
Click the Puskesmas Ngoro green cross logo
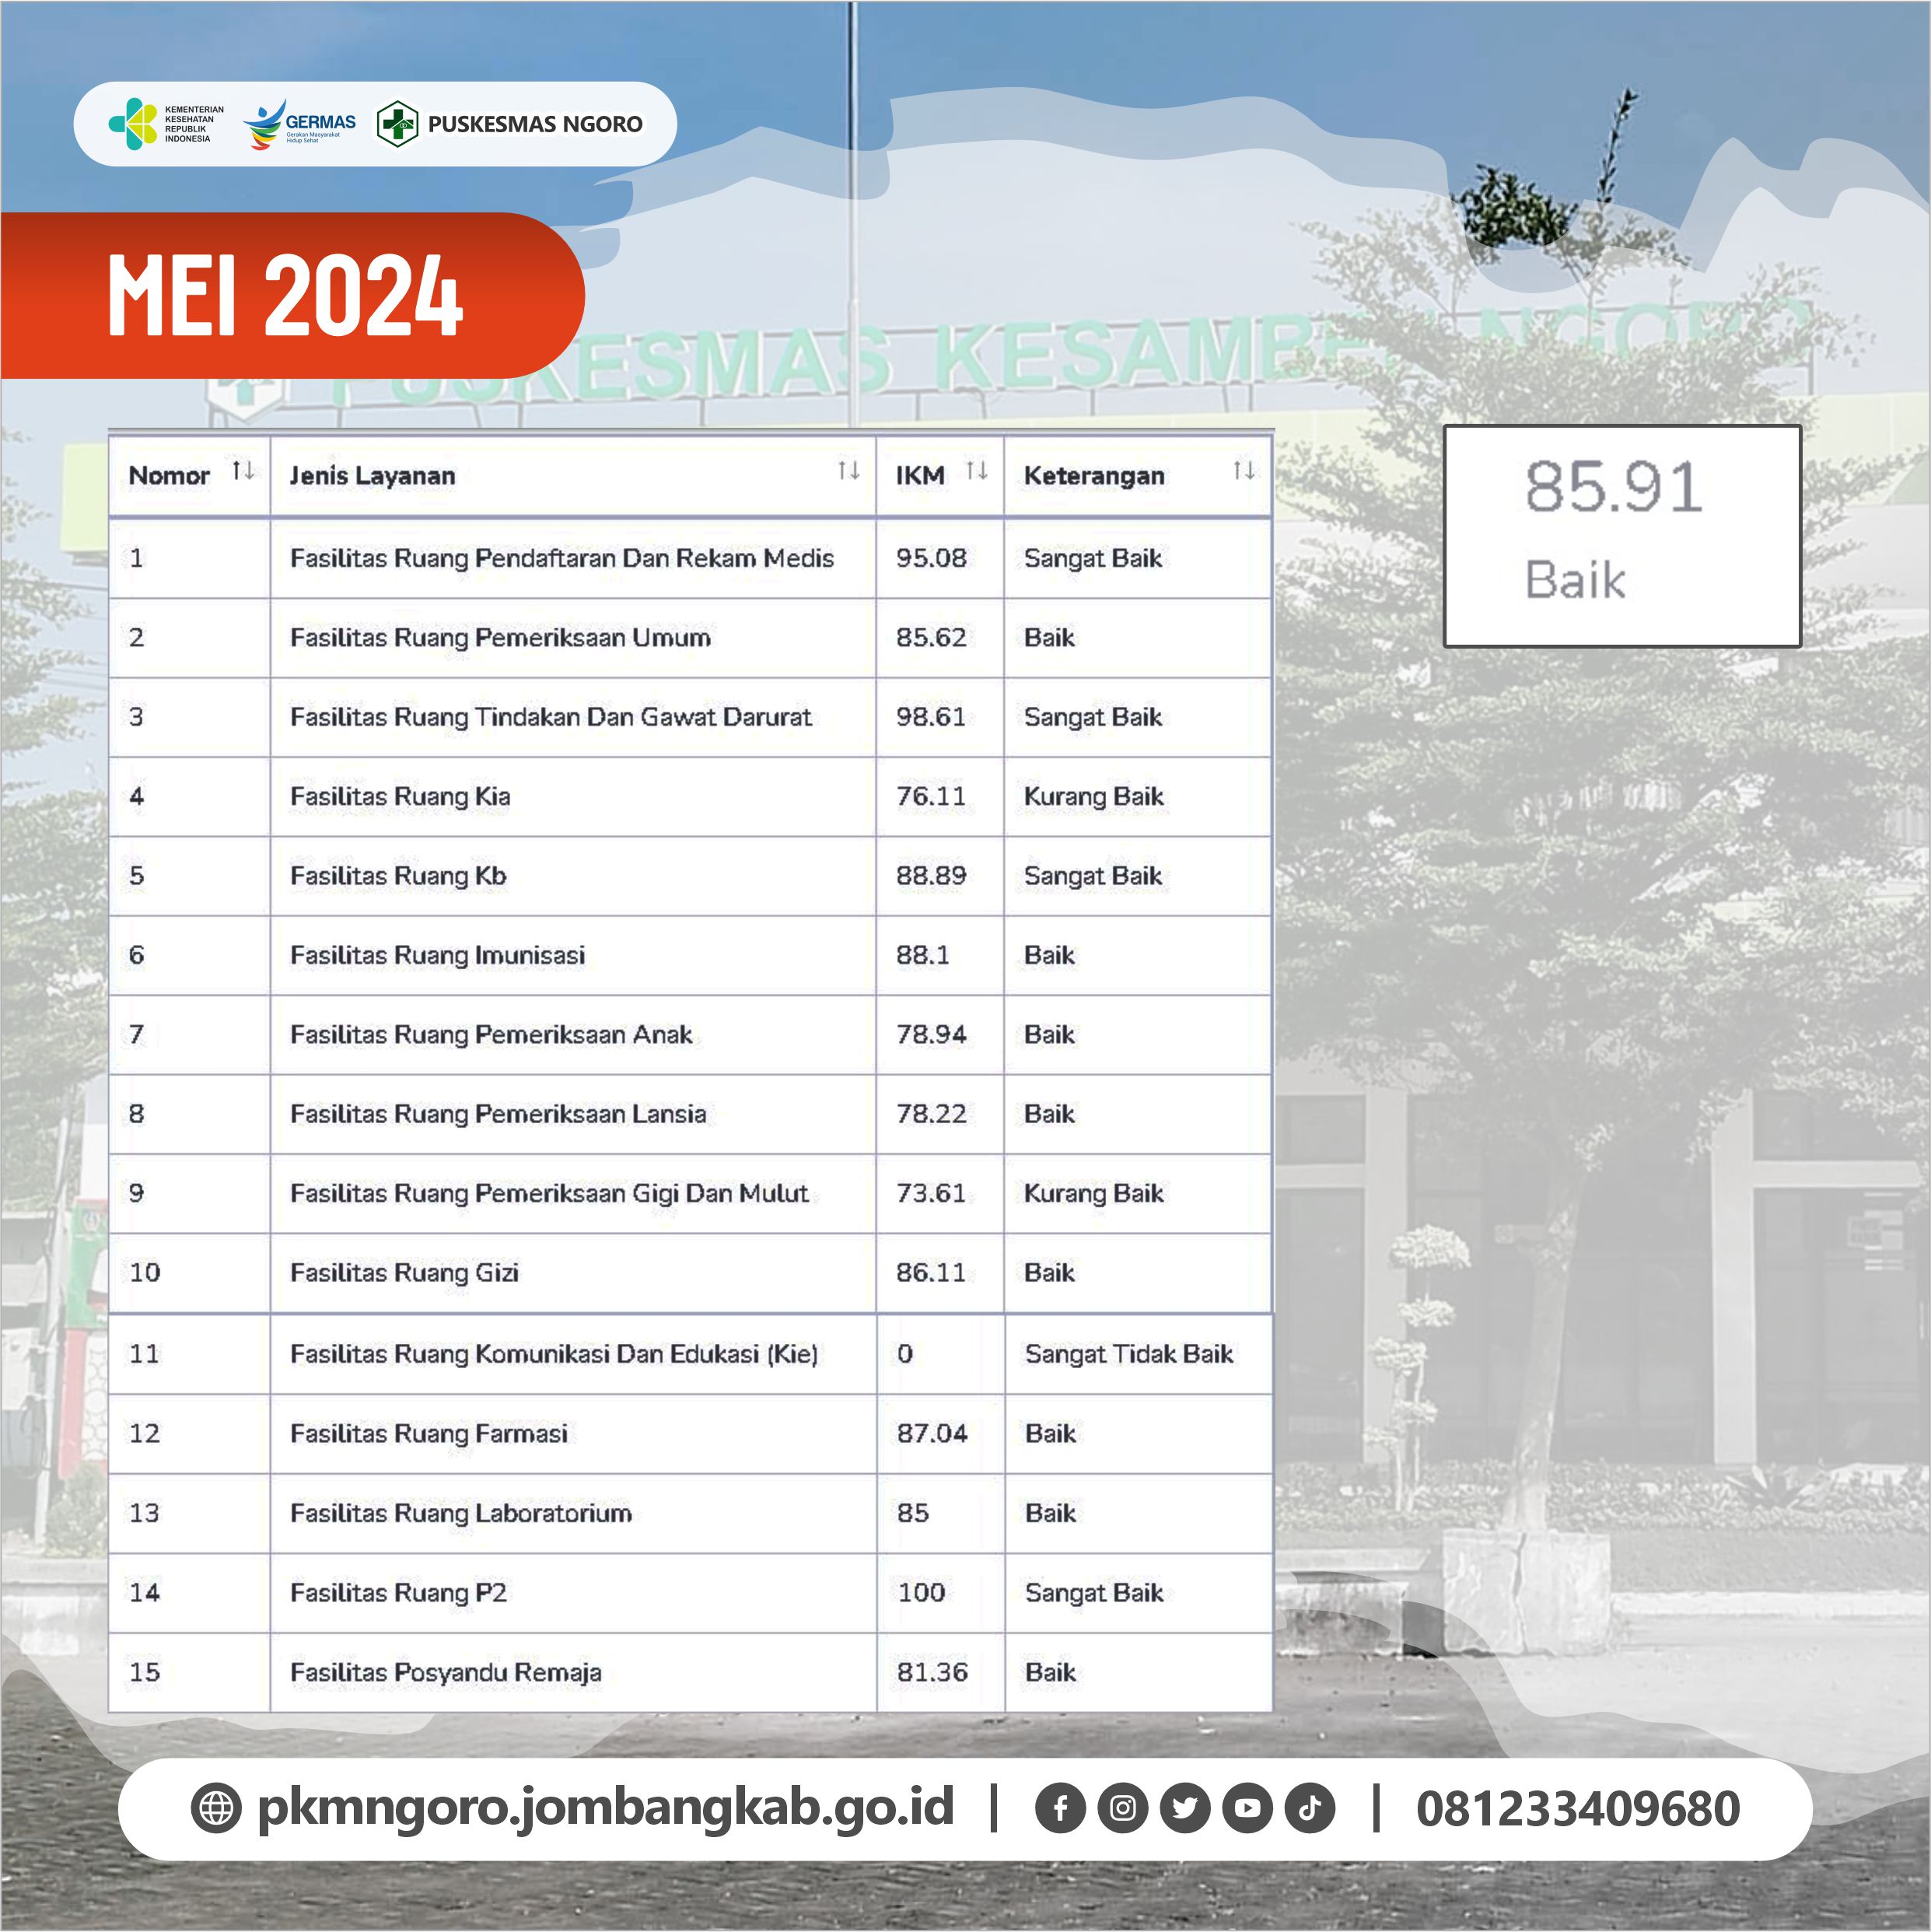[x=397, y=124]
